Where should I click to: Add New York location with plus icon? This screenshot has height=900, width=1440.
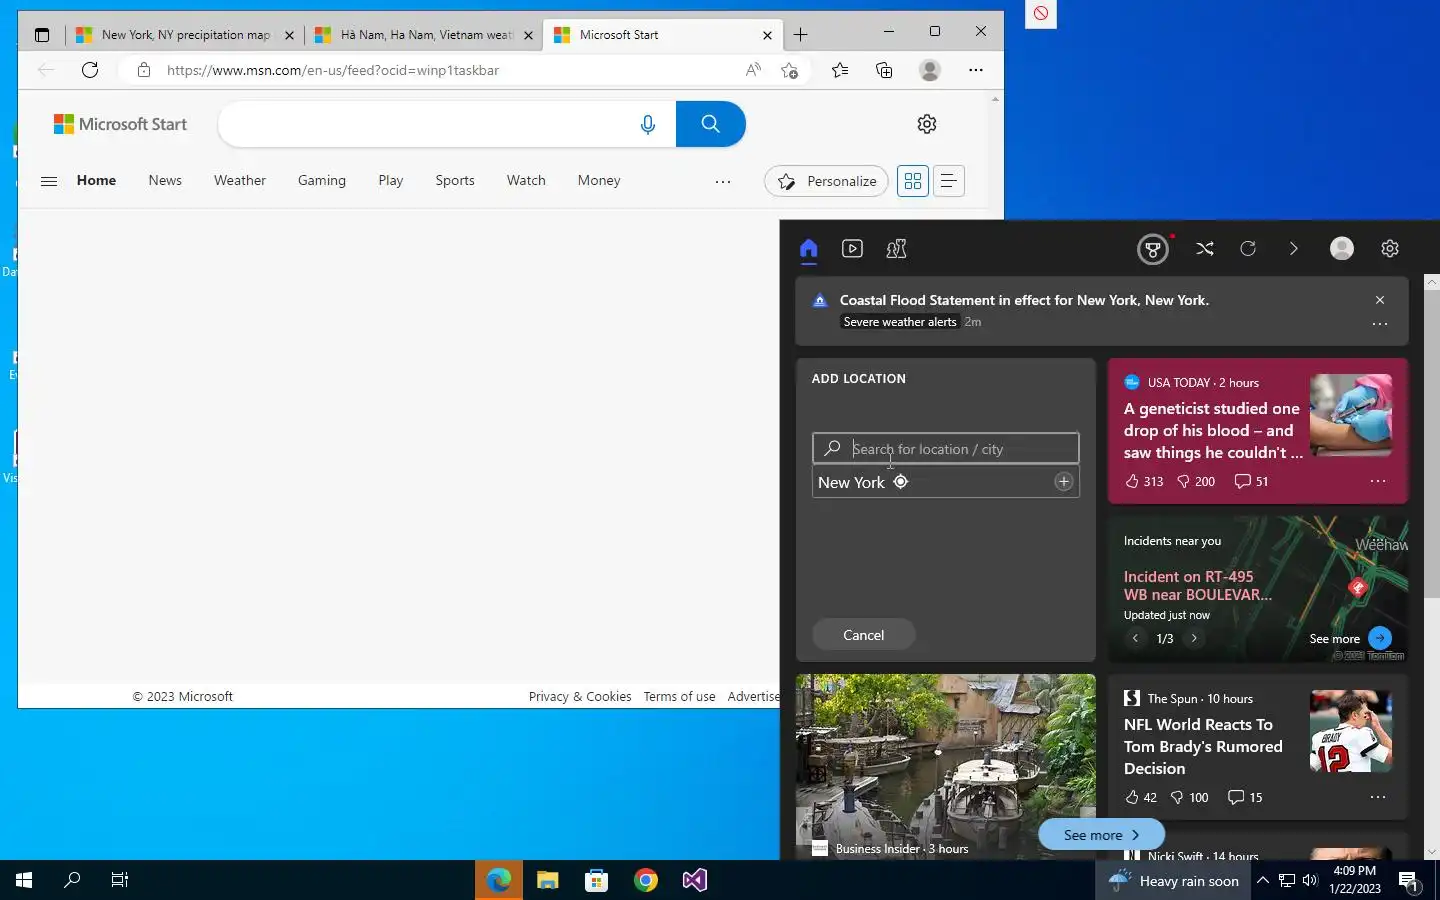click(x=1063, y=482)
